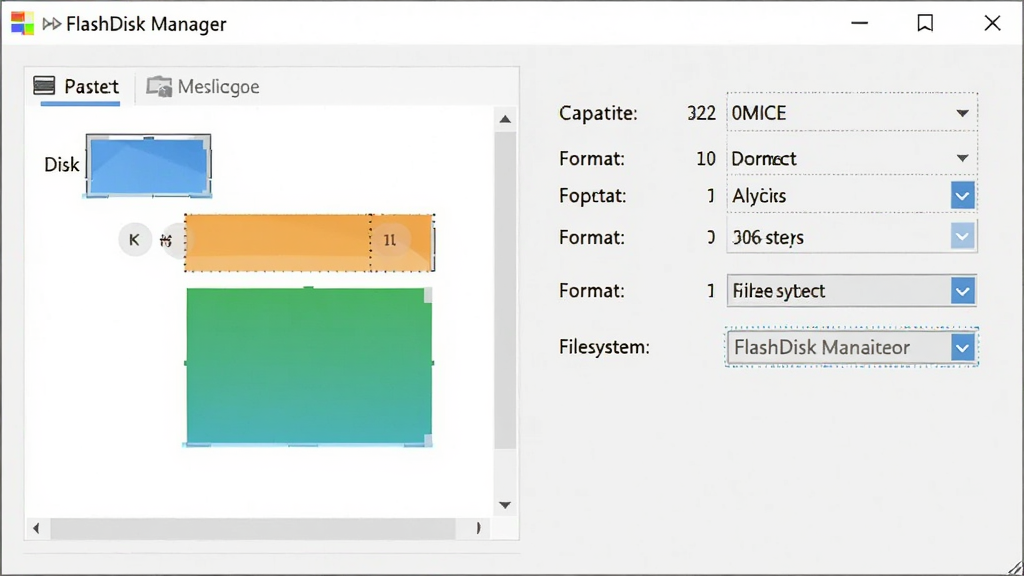Select the large green partition block

pyautogui.click(x=309, y=366)
